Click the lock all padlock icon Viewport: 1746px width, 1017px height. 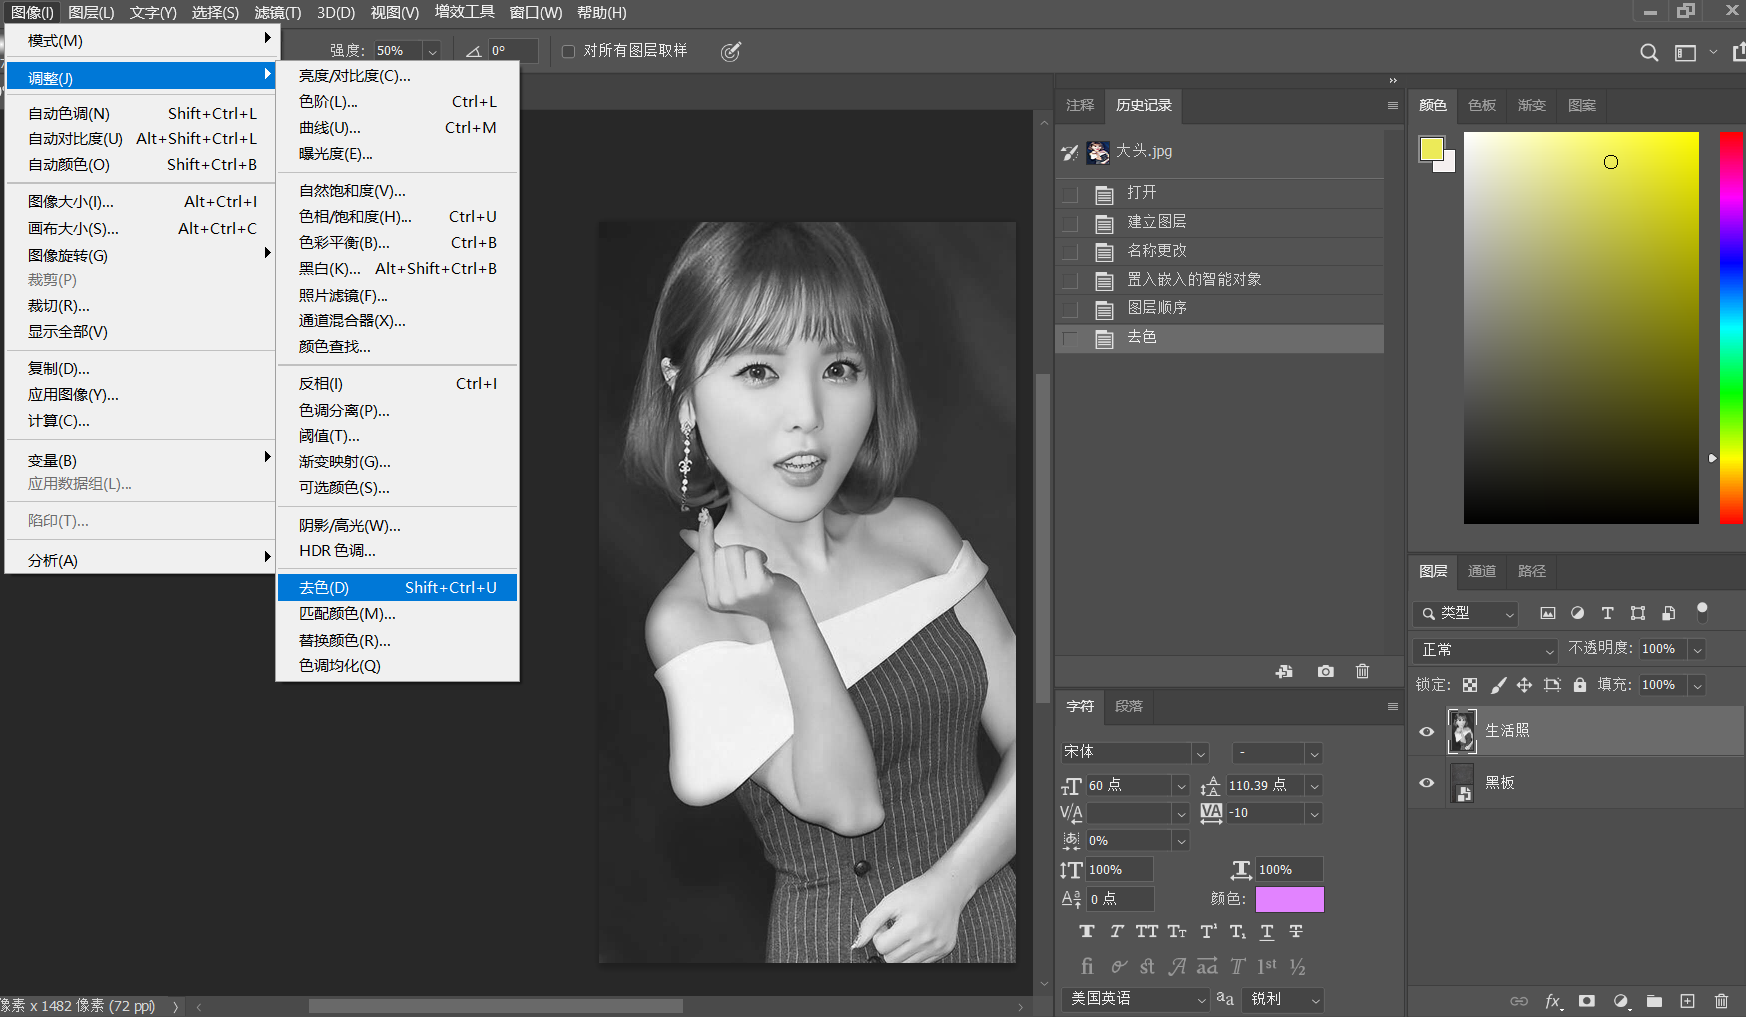click(1580, 685)
